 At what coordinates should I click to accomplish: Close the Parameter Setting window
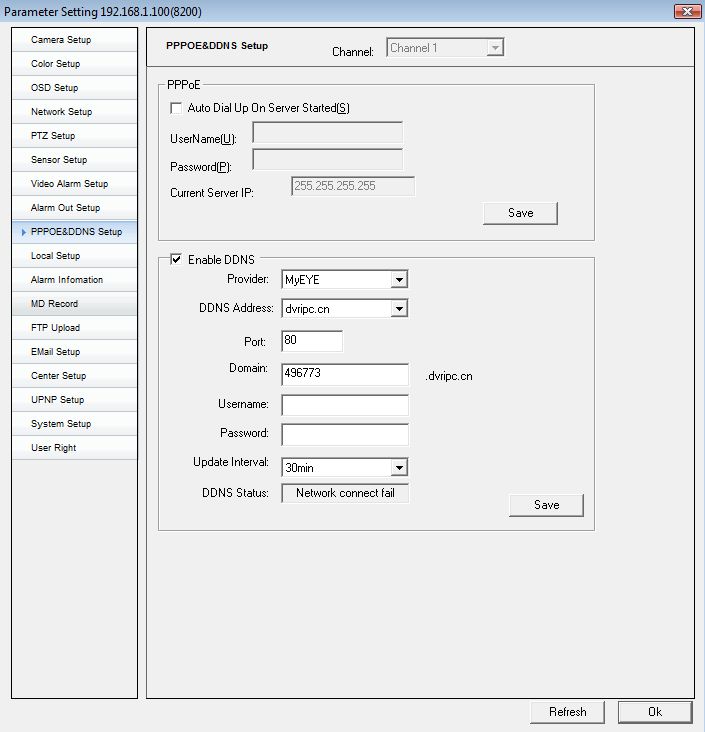[686, 11]
